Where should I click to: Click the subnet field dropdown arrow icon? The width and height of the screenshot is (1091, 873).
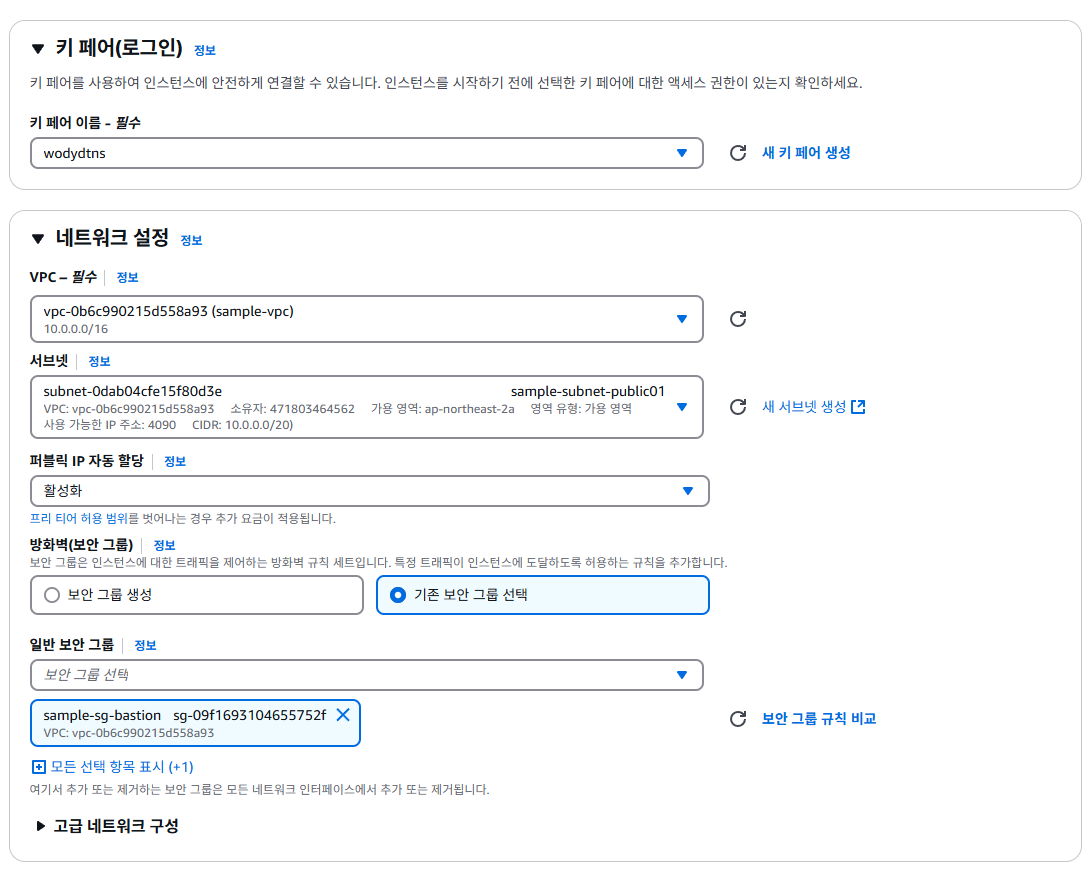tap(681, 407)
